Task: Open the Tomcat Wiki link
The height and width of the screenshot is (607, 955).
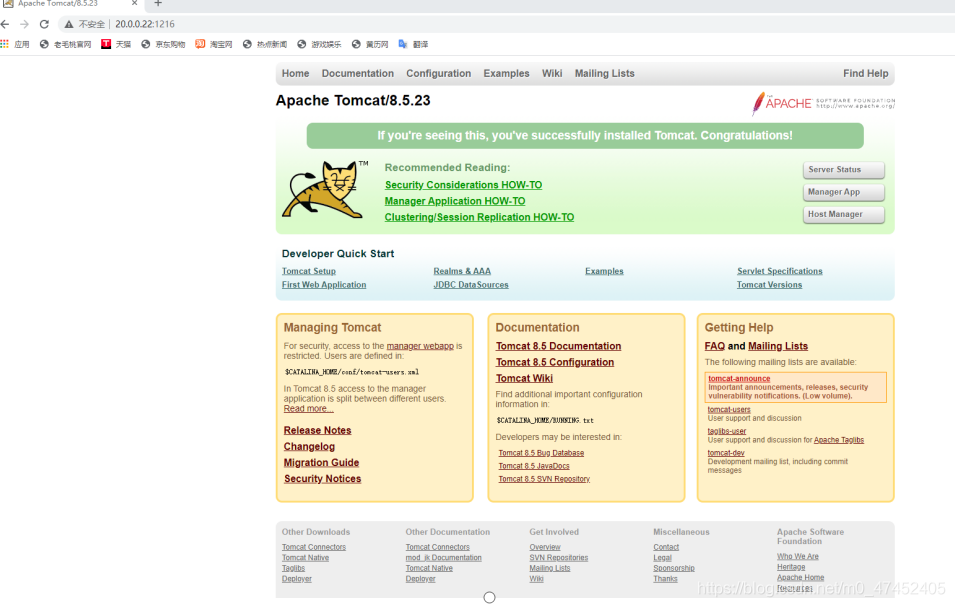Action: 524,378
